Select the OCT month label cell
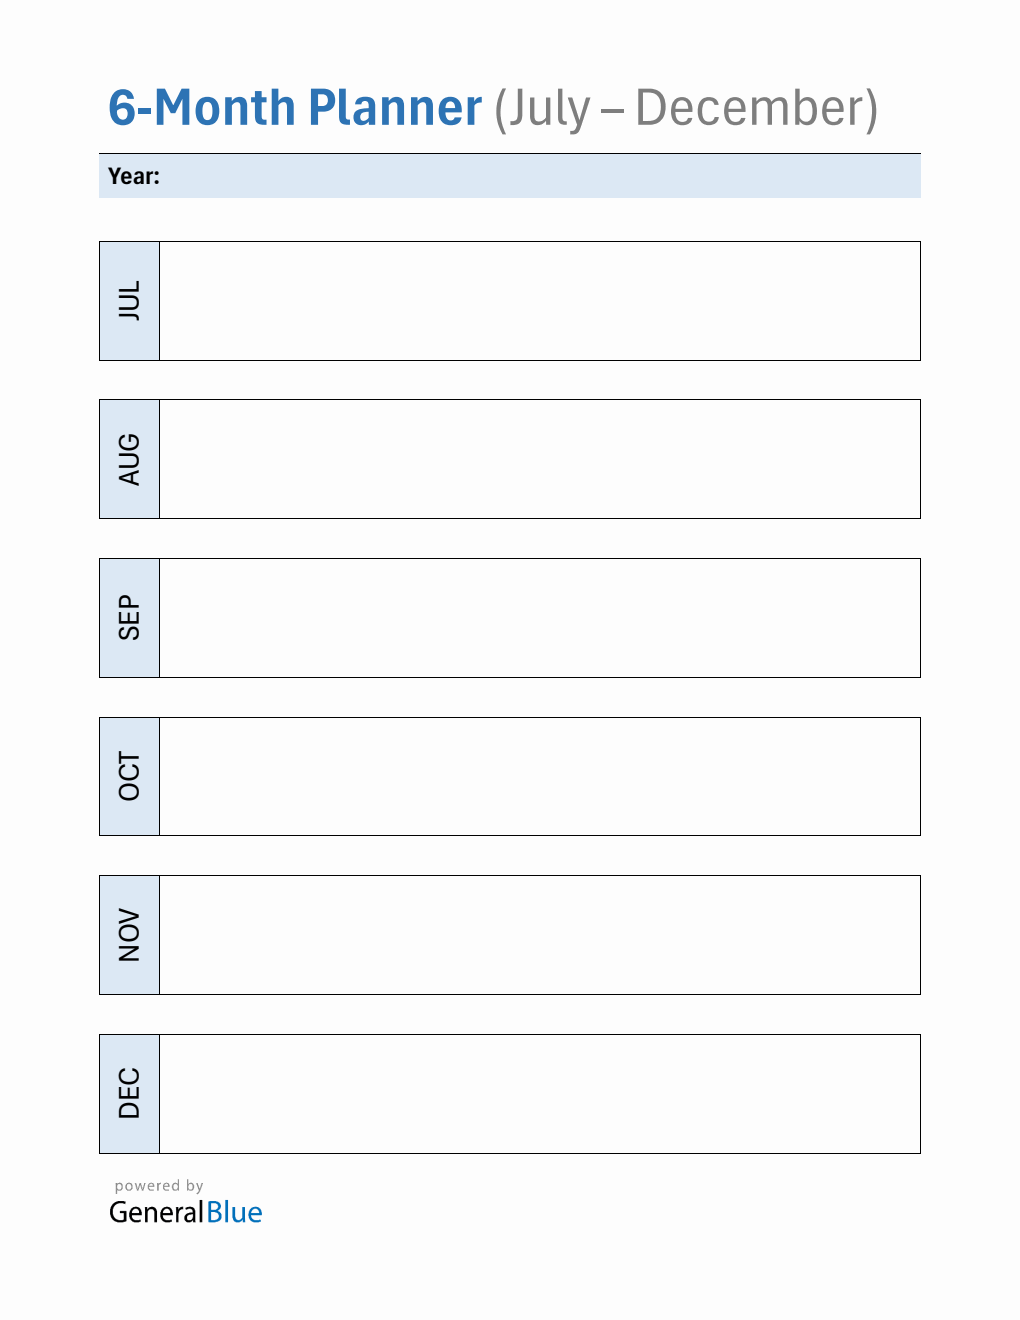The height and width of the screenshot is (1320, 1020). [130, 776]
